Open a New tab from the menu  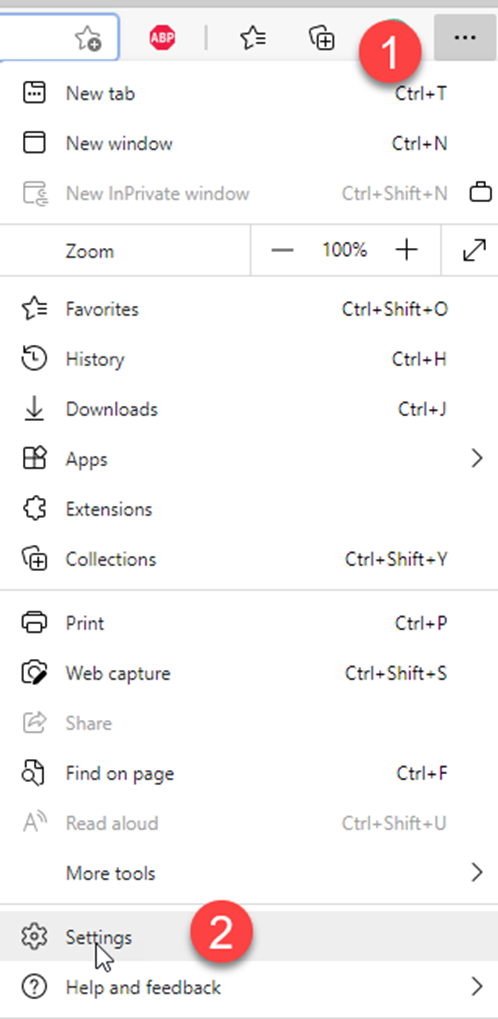[249, 93]
